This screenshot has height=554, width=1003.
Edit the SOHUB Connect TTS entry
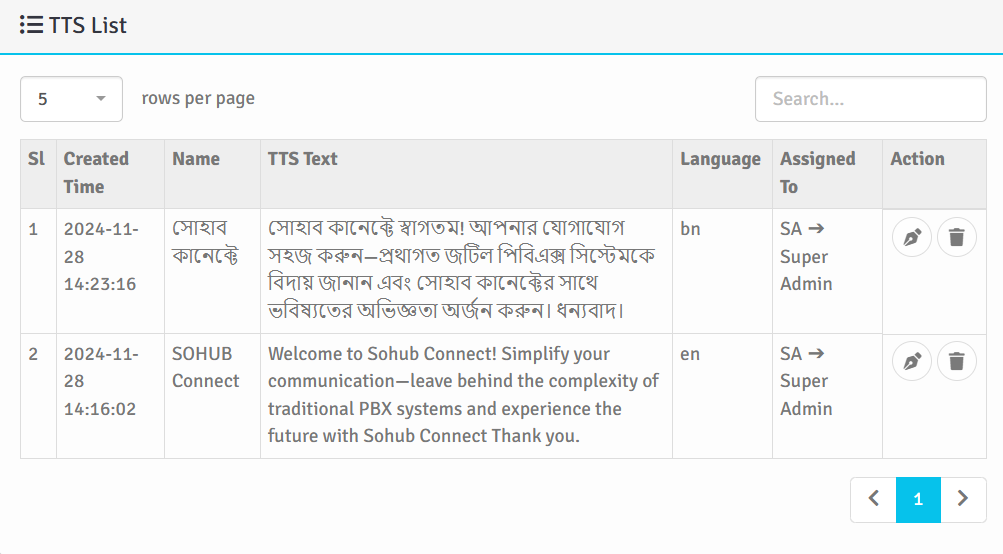911,362
